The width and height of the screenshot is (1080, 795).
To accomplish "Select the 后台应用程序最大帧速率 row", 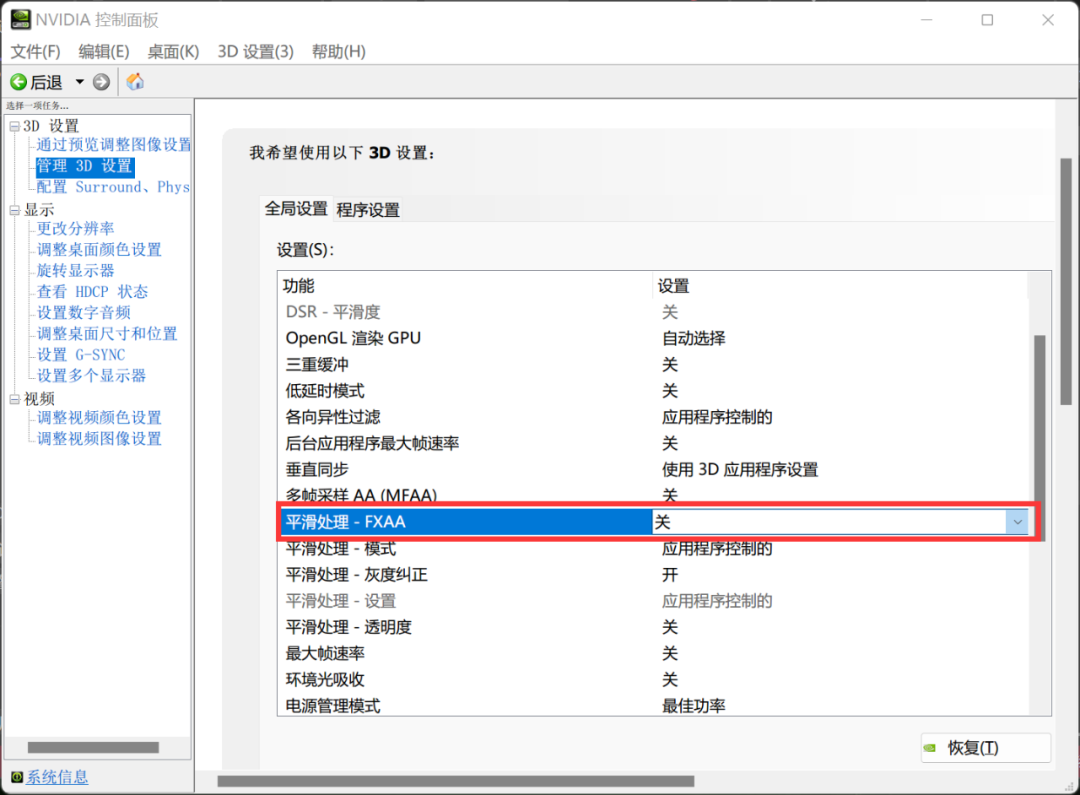I will coord(654,443).
